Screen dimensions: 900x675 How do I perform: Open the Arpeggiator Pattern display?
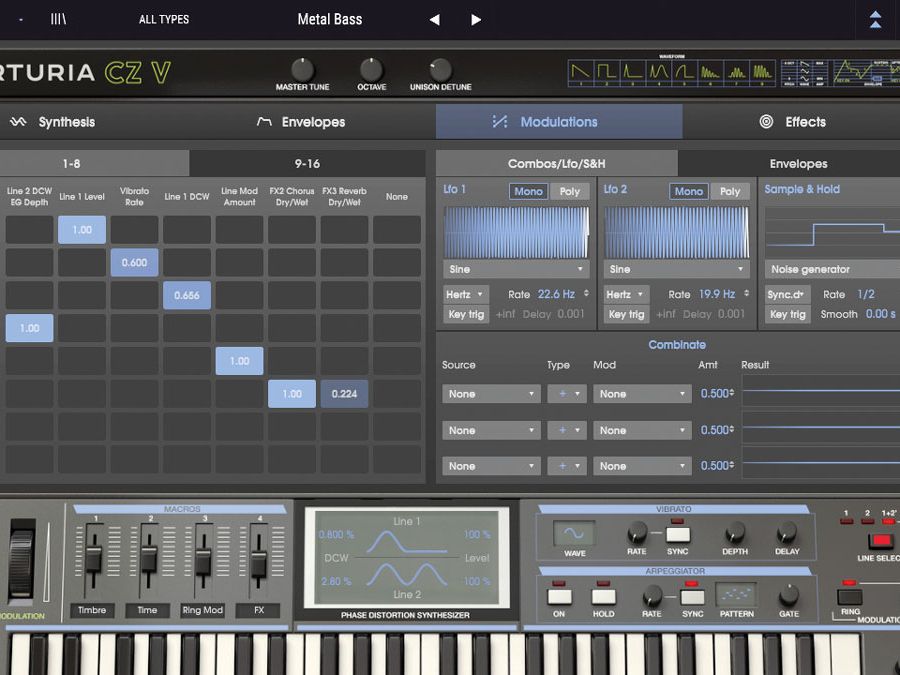pyautogui.click(x=736, y=595)
